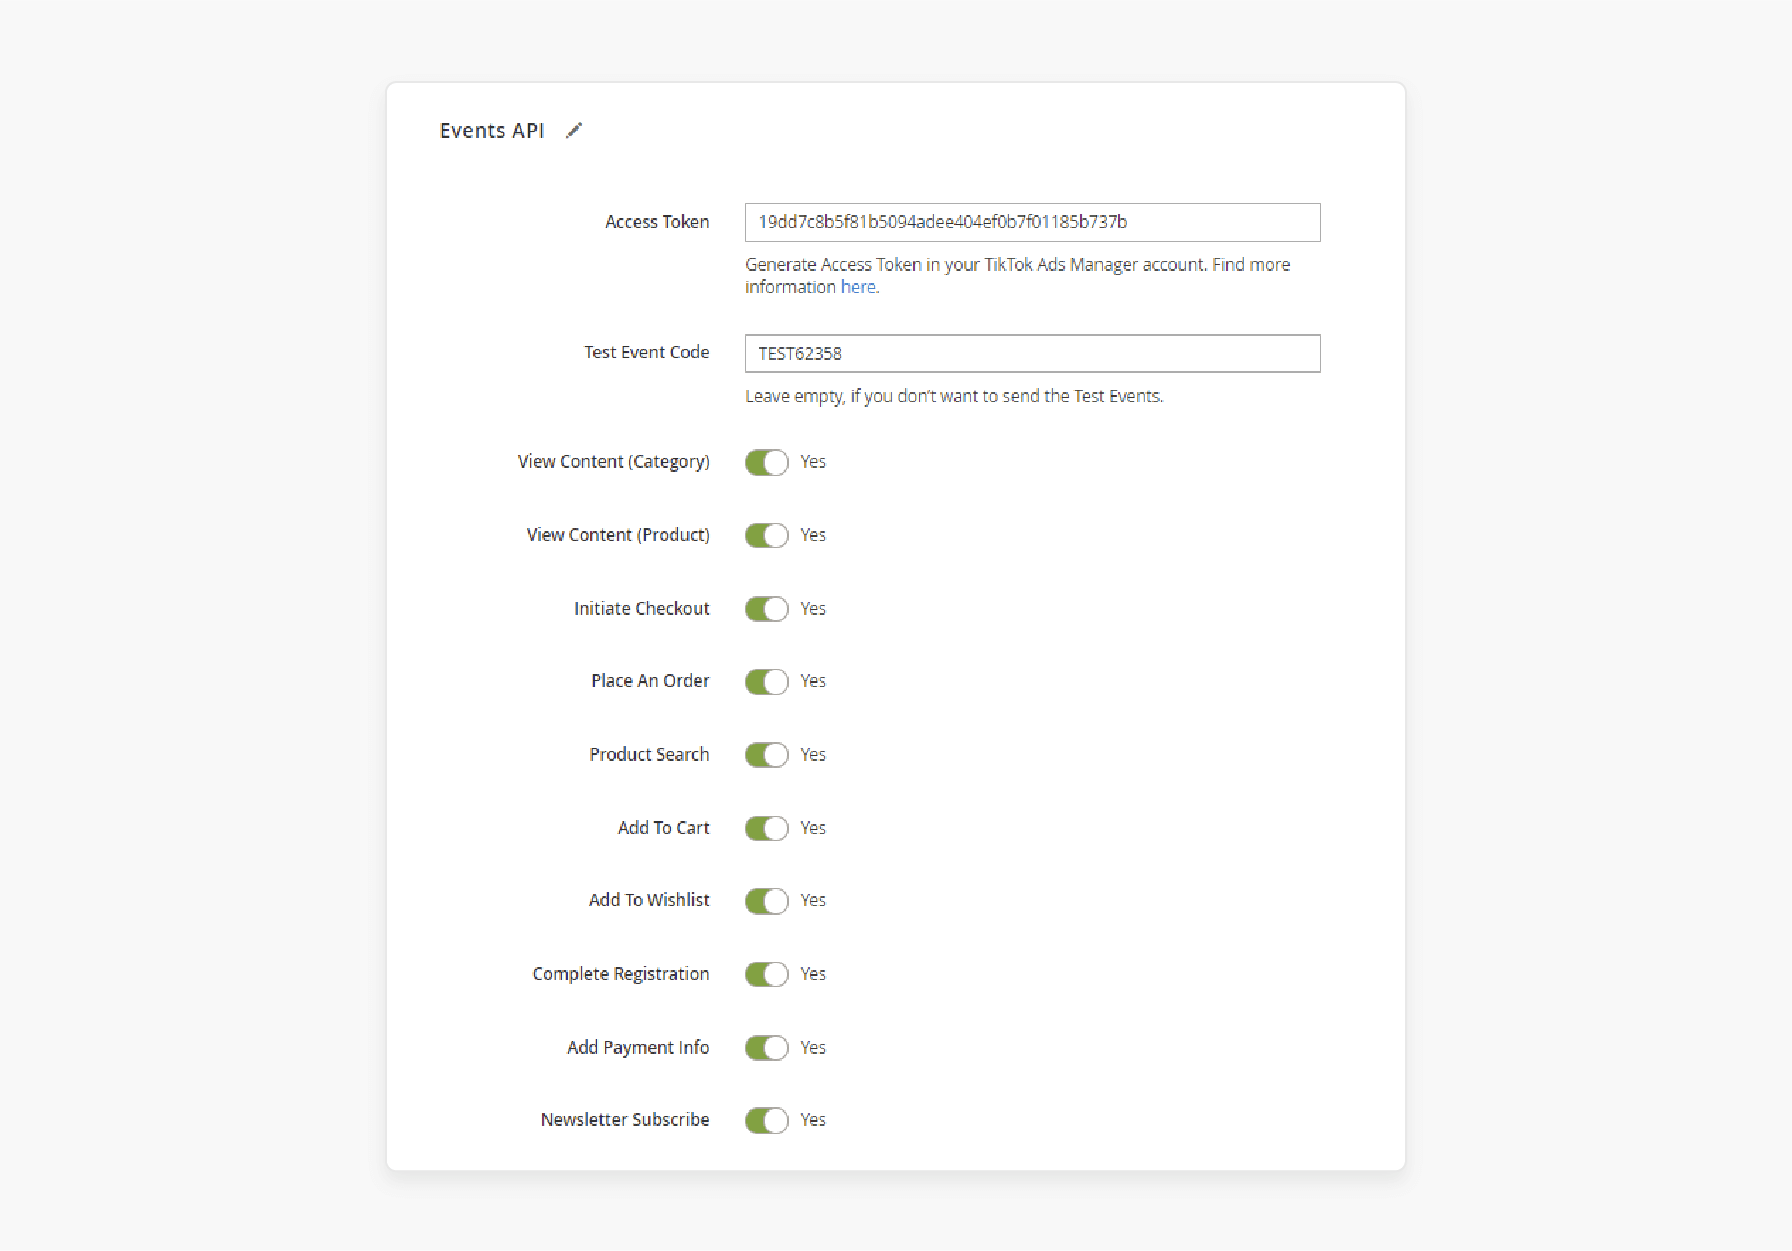Toggle View Content (Category) switch

tap(767, 462)
